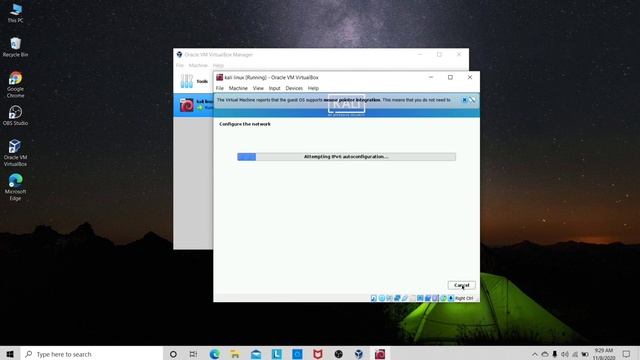640x360 pixels.
Task: Suppress future mouse integration notification messages
Action: click(x=472, y=100)
